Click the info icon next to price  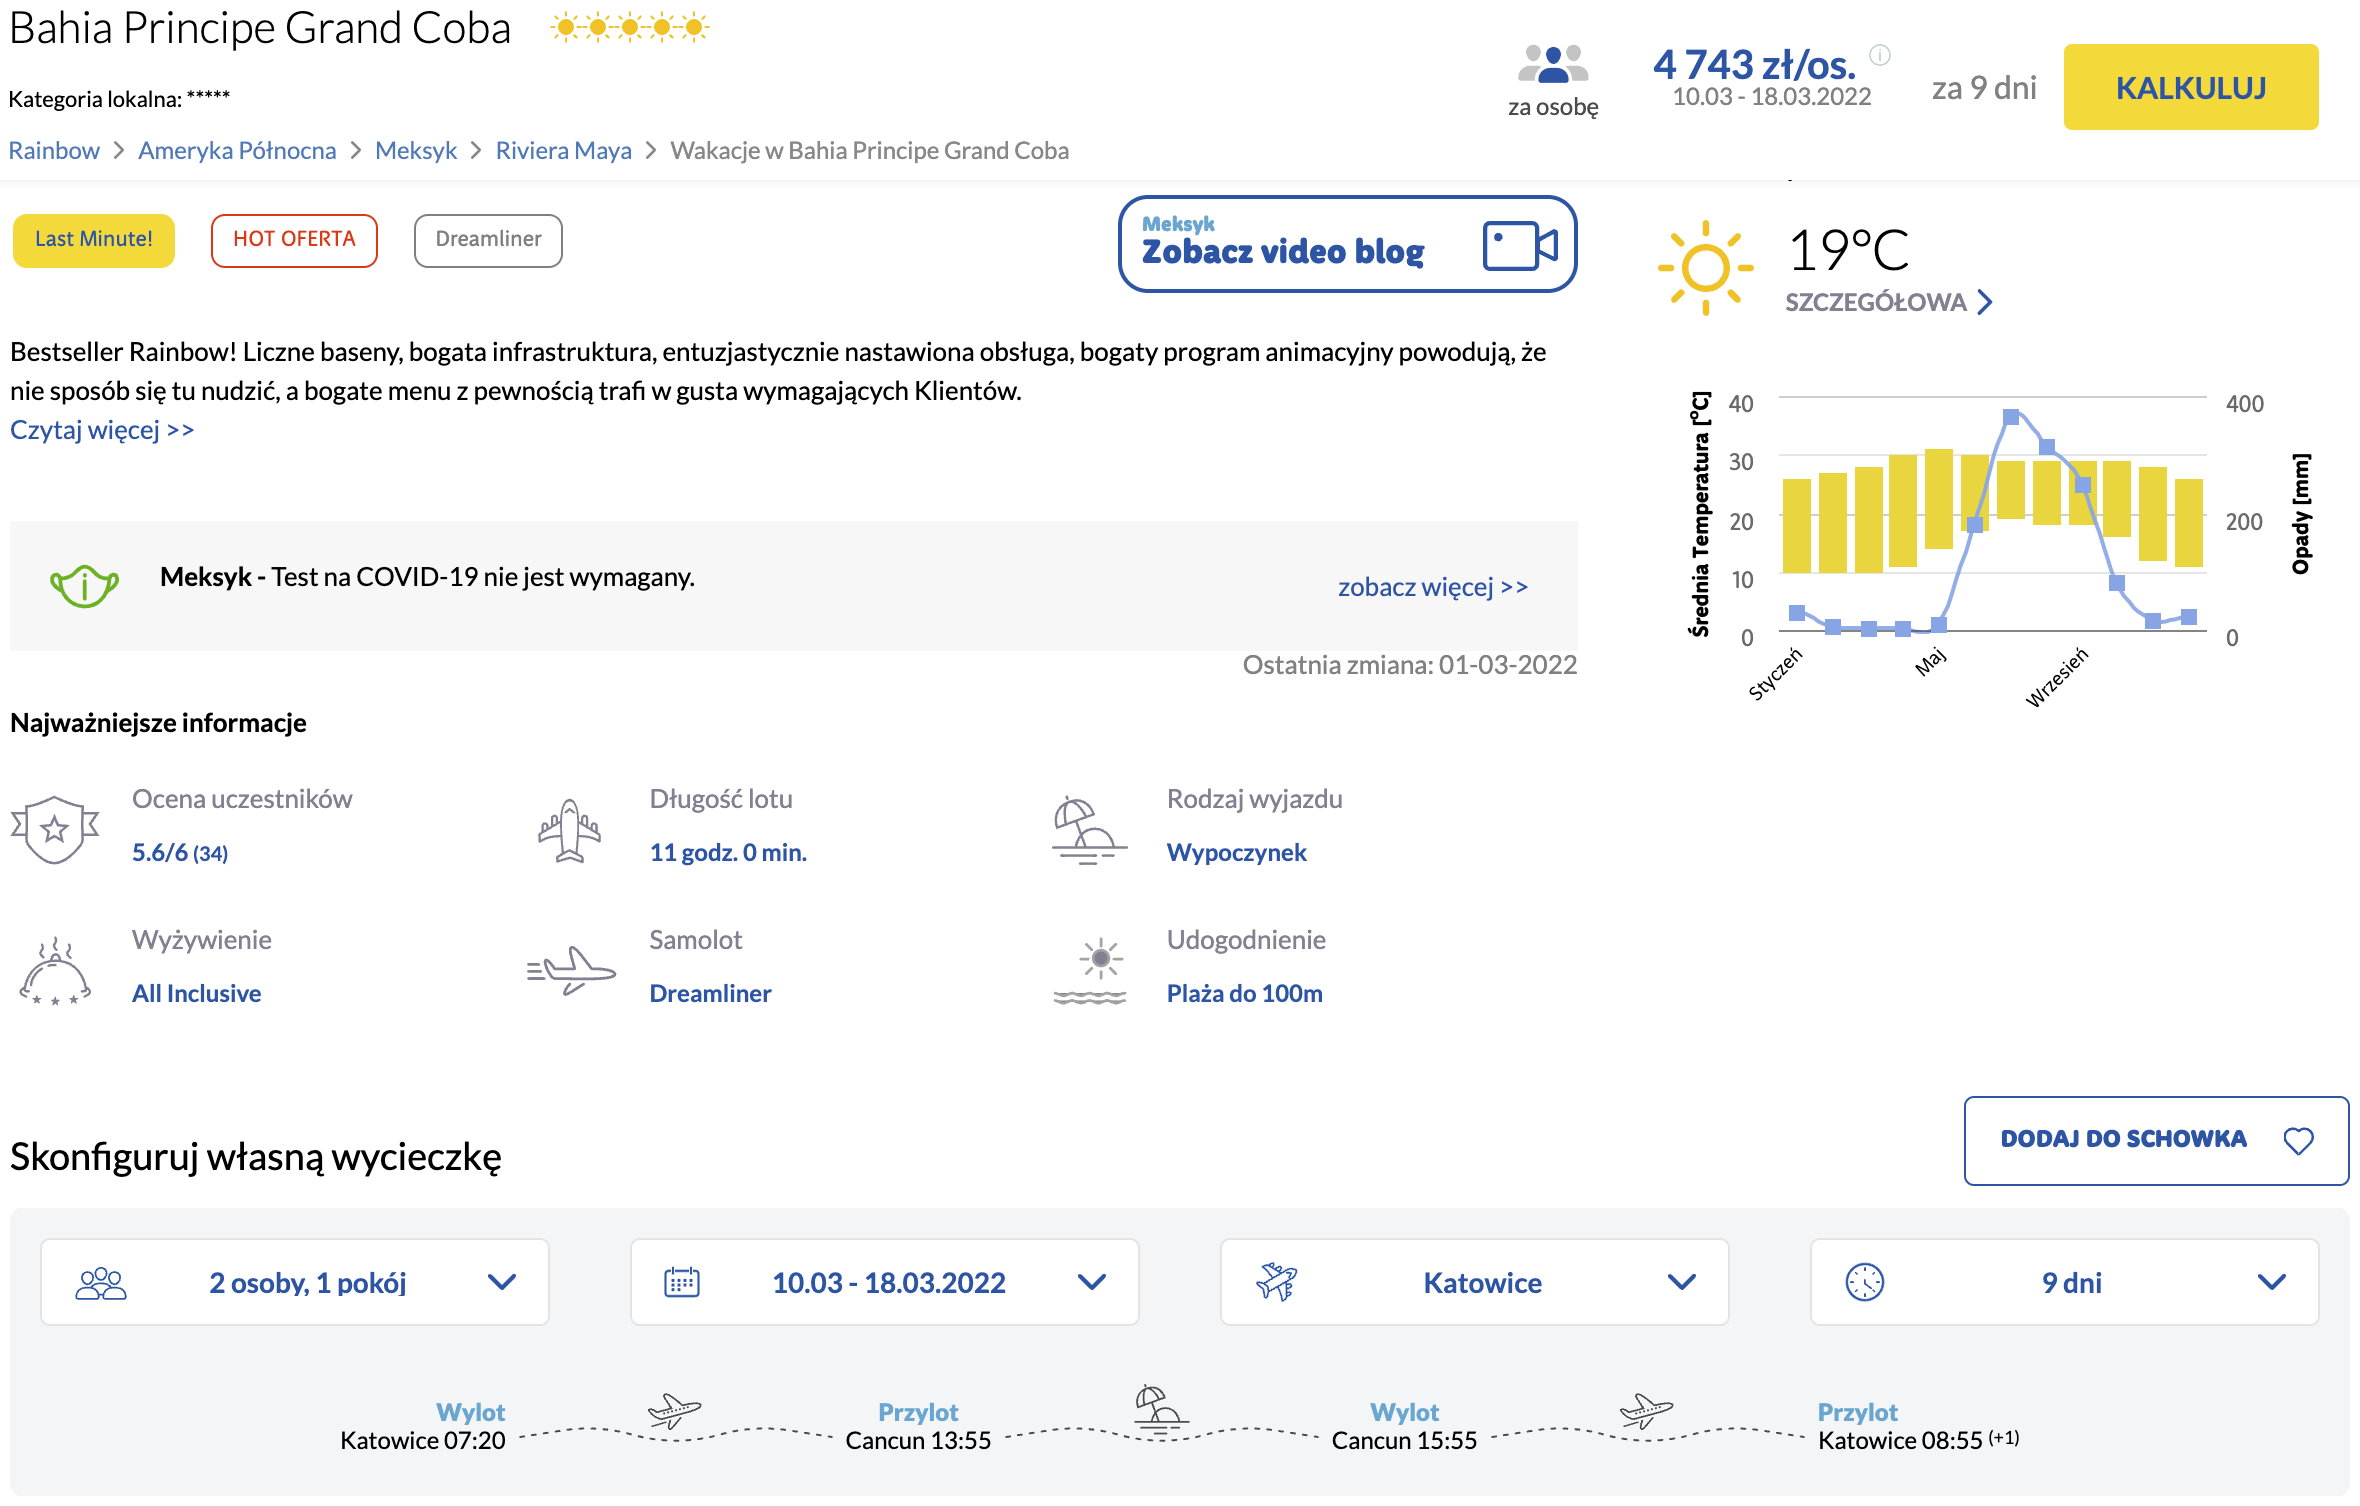tap(1880, 55)
